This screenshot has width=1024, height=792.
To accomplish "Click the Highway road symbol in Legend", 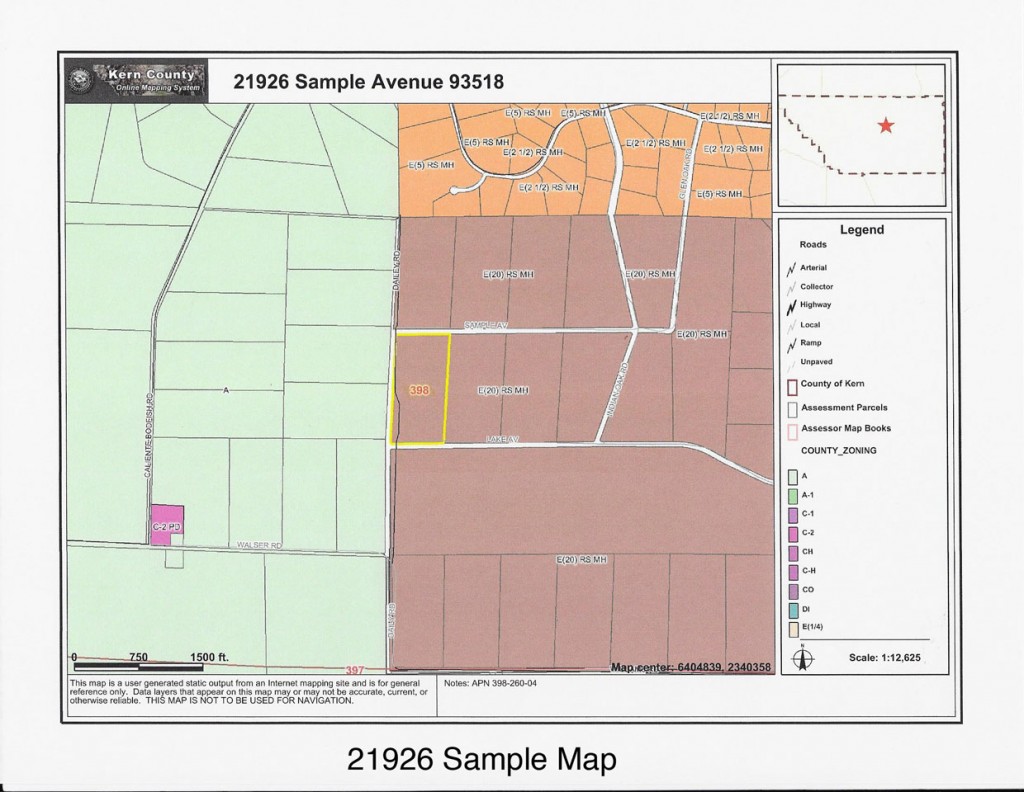I will pyautogui.click(x=790, y=304).
